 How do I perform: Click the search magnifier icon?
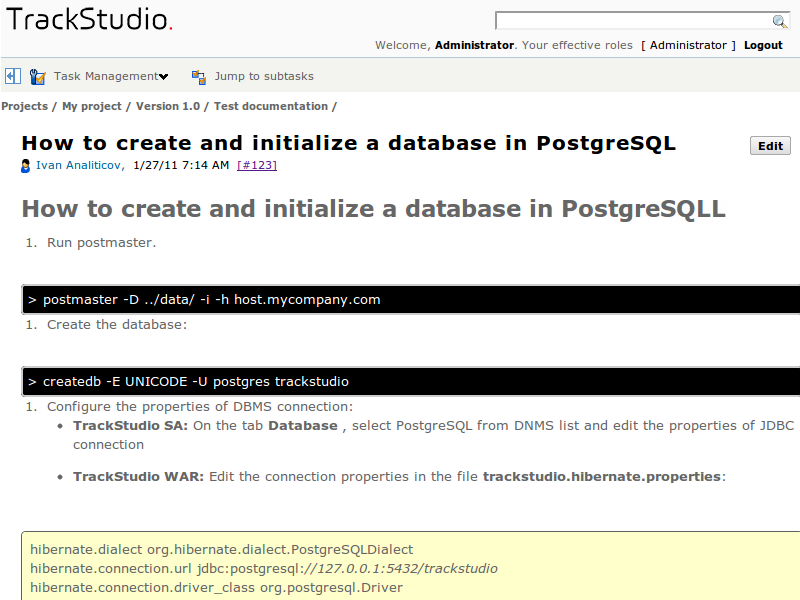coord(779,21)
